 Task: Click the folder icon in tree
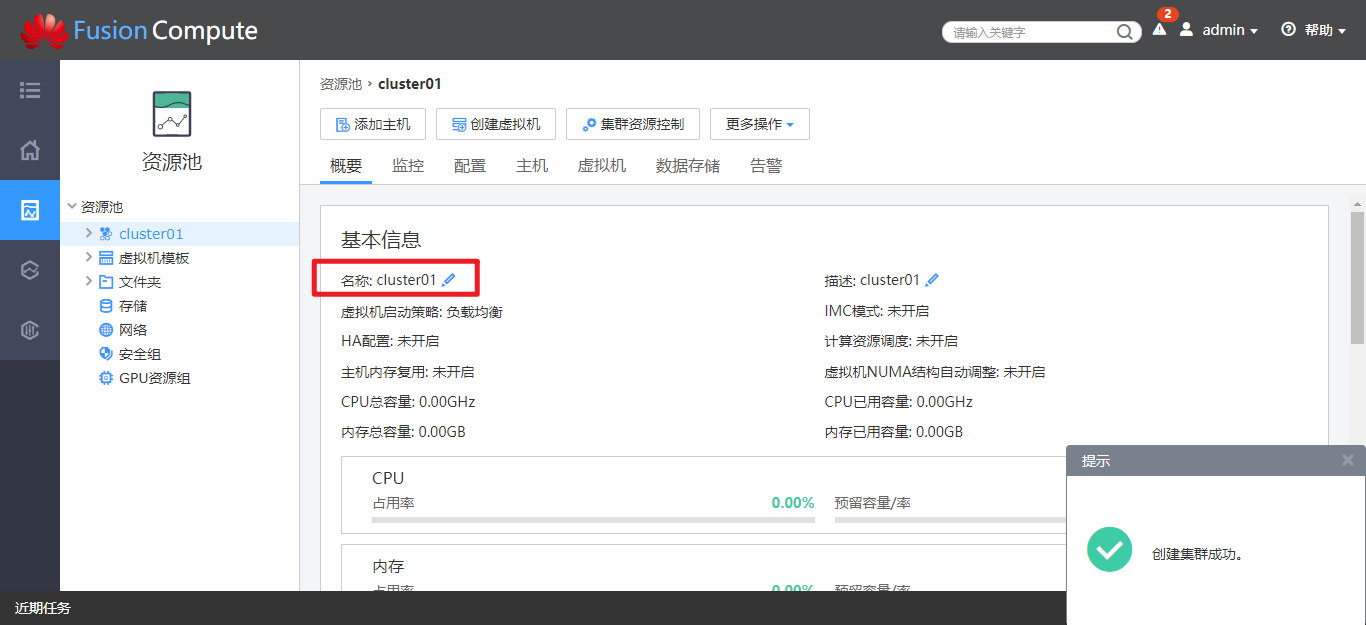106,282
